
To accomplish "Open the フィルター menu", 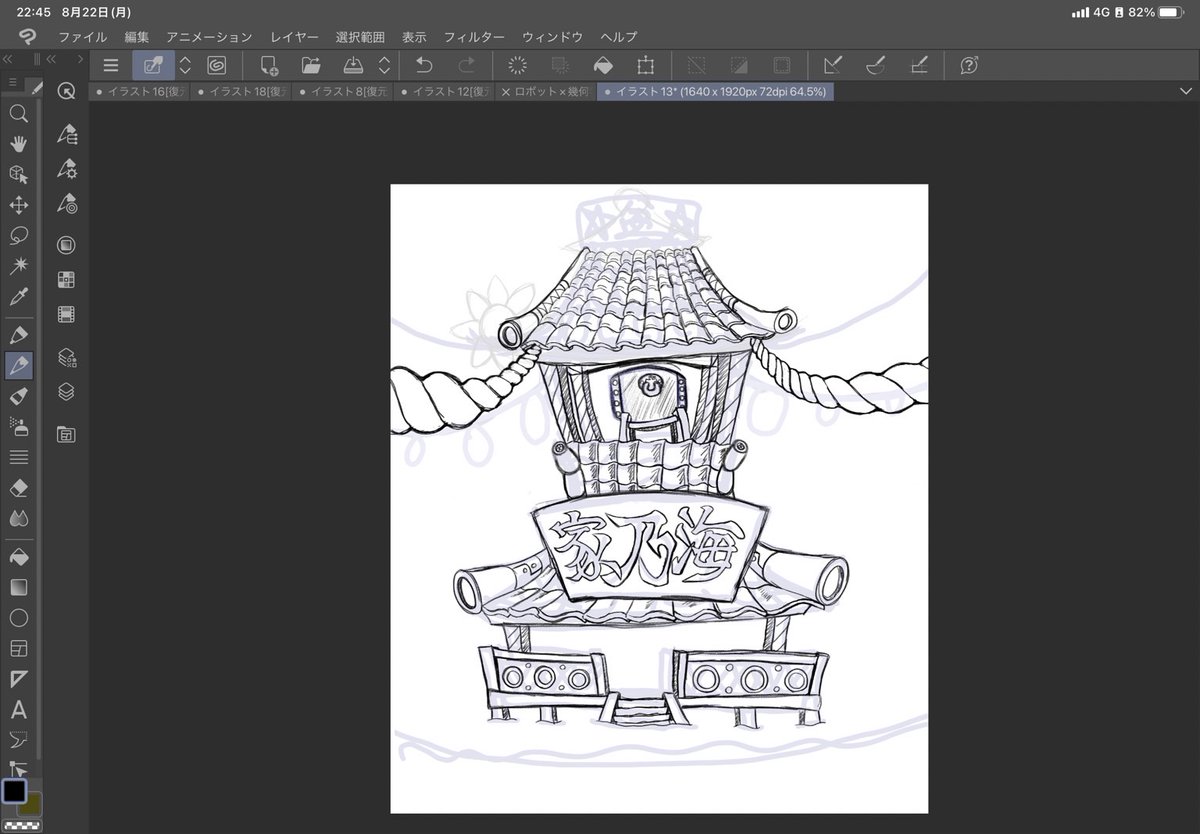I will tap(474, 37).
